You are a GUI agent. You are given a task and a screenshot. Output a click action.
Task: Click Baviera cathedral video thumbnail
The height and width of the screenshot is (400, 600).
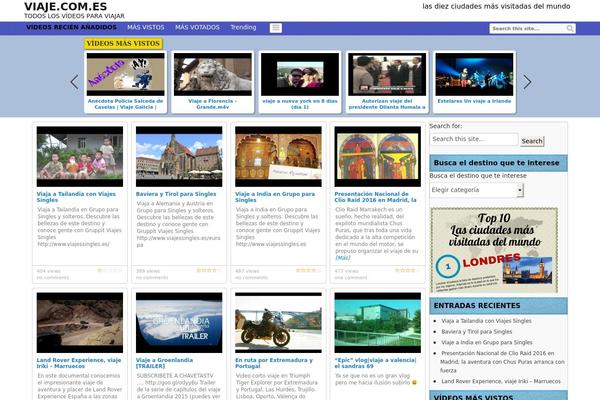pyautogui.click(x=179, y=157)
